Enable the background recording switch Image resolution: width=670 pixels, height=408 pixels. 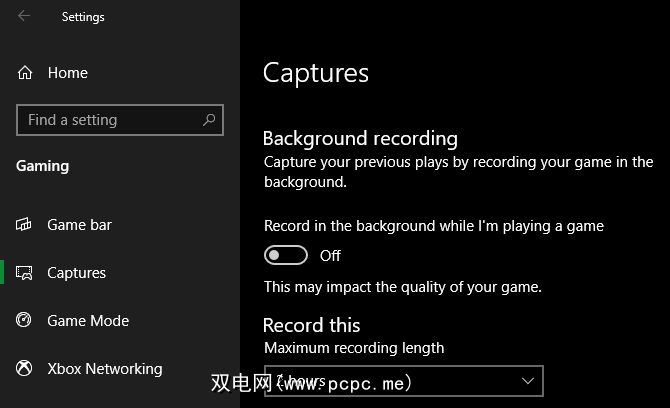click(x=285, y=256)
